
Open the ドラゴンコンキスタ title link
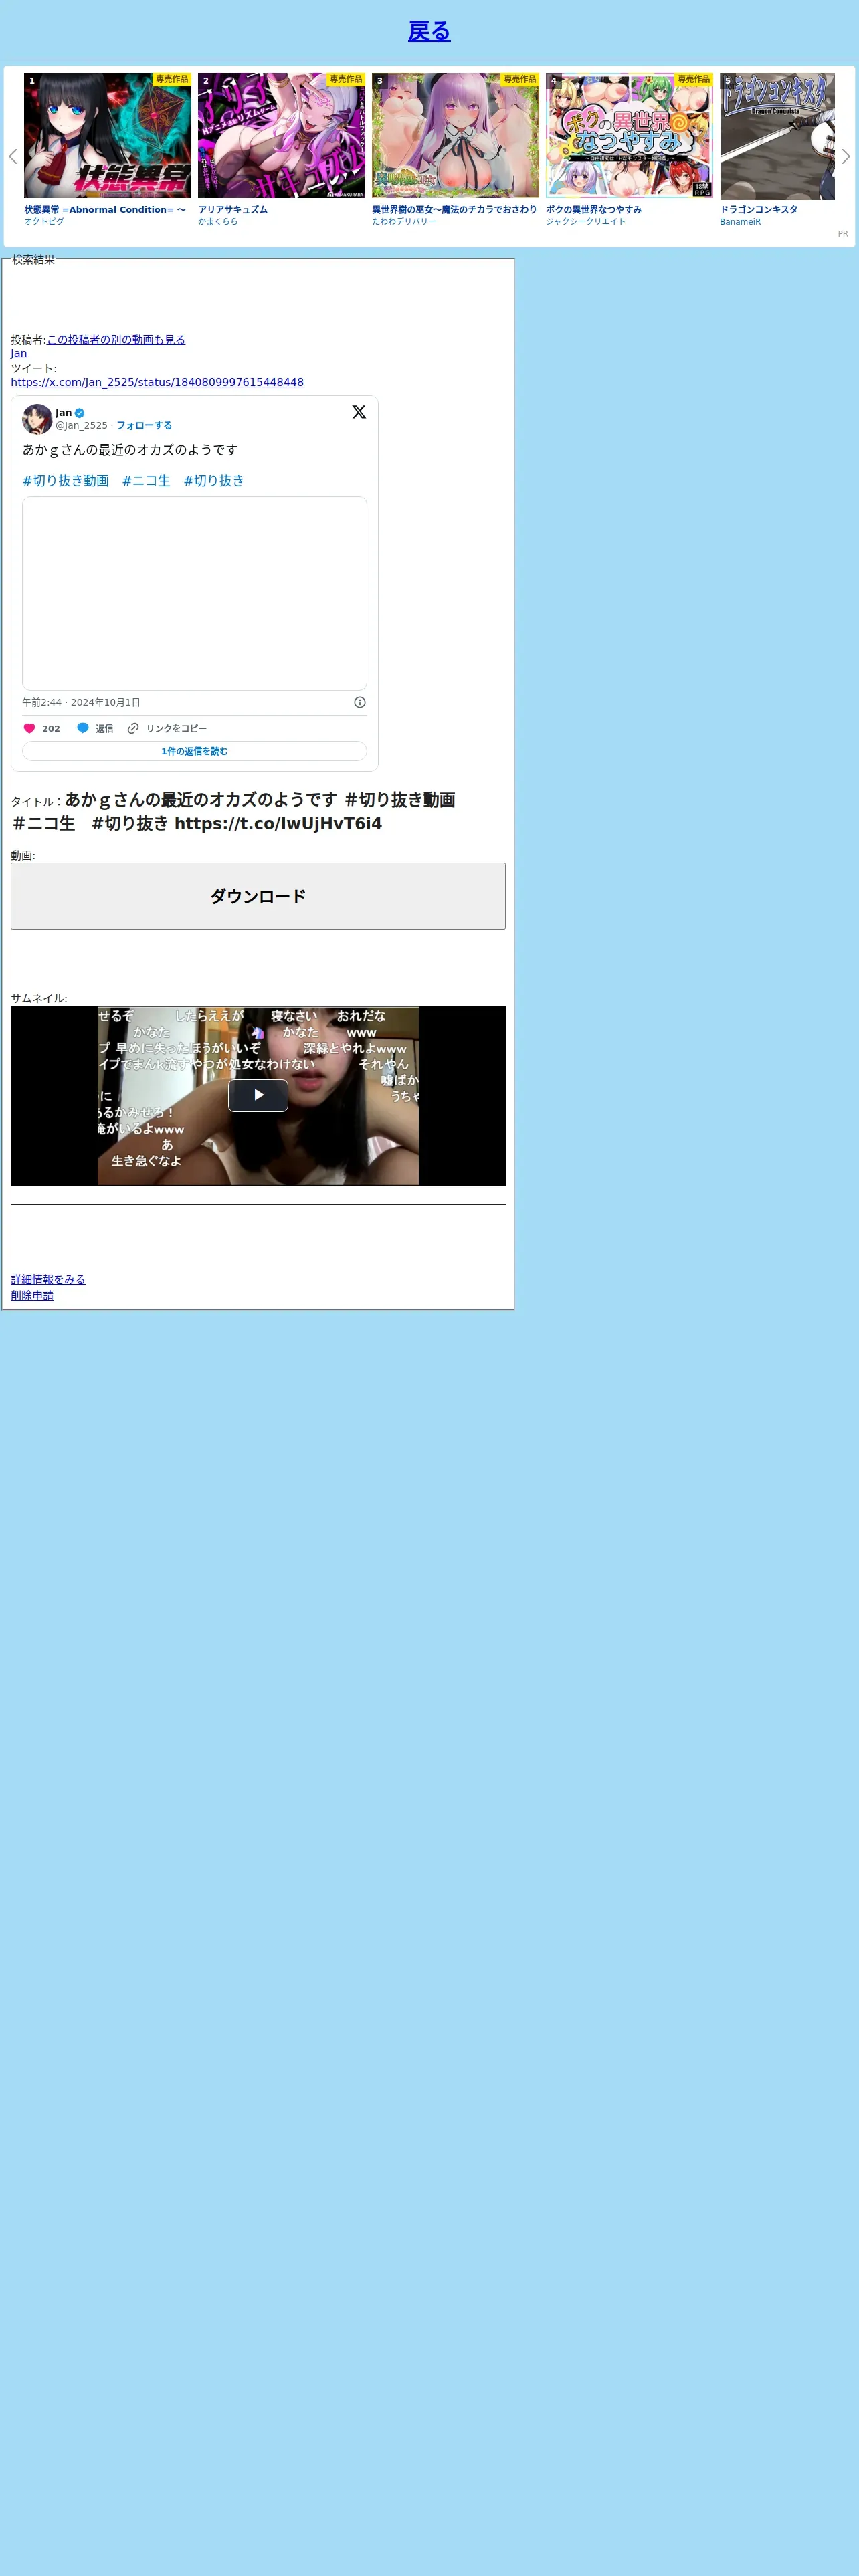[759, 210]
